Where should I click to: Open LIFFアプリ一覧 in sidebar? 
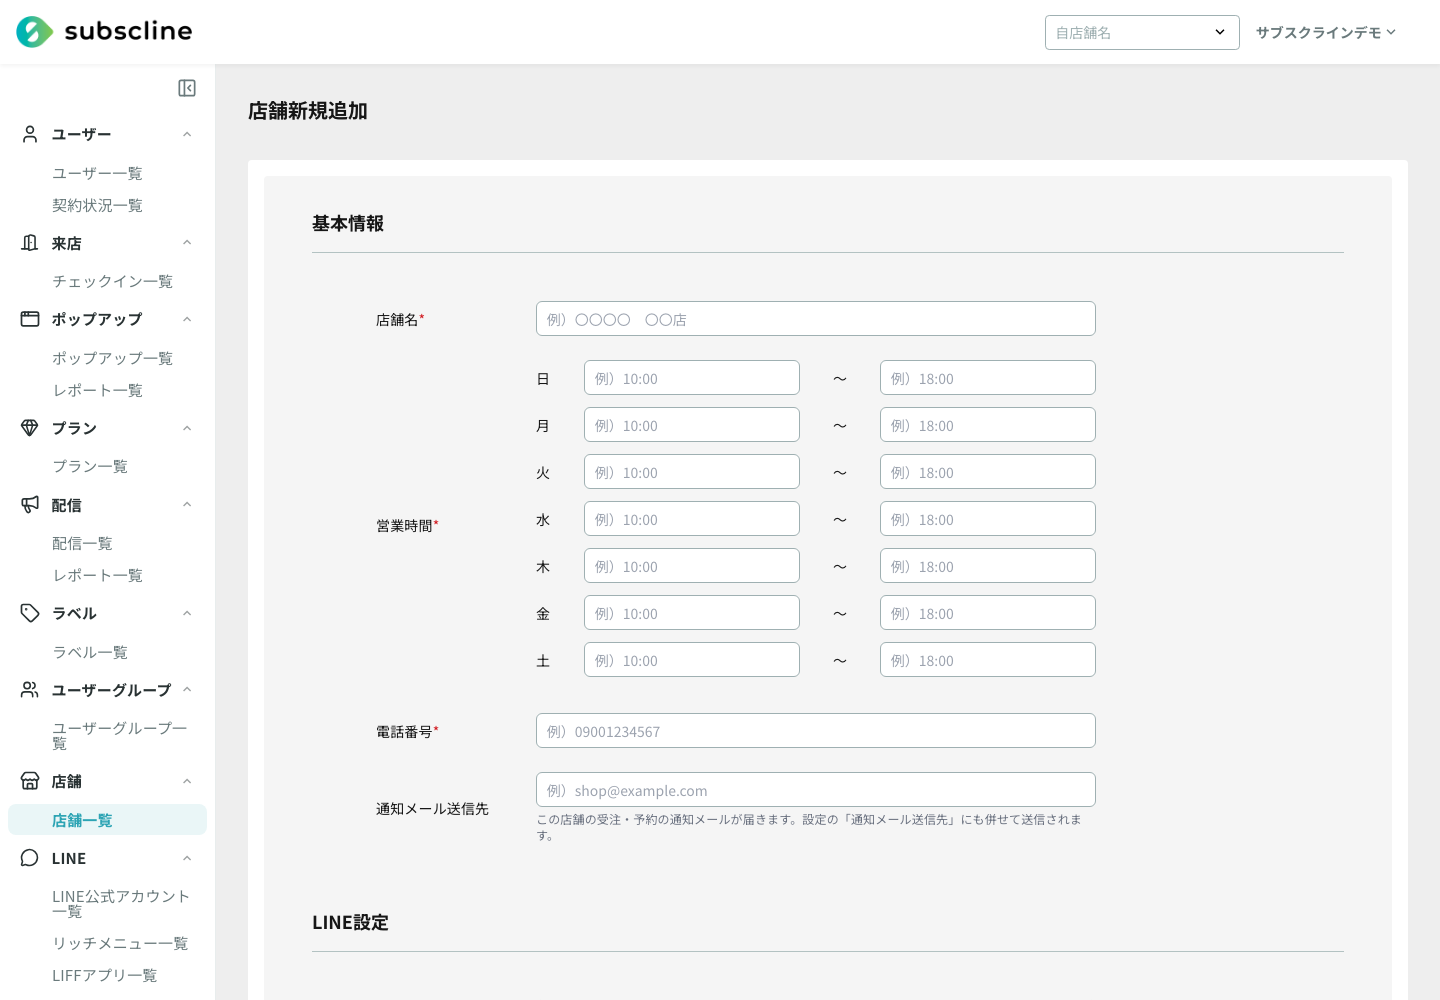click(x=104, y=975)
